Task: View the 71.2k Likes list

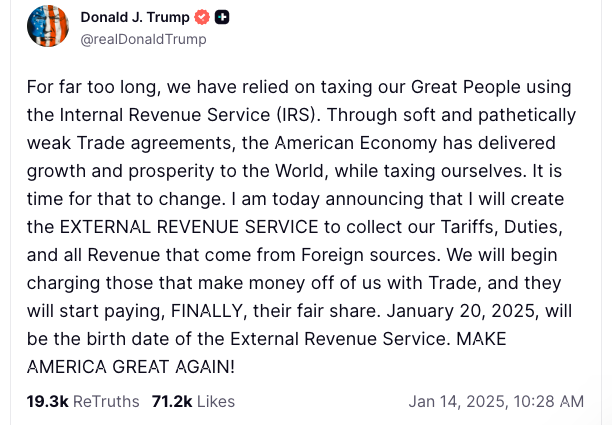Action: pos(193,401)
